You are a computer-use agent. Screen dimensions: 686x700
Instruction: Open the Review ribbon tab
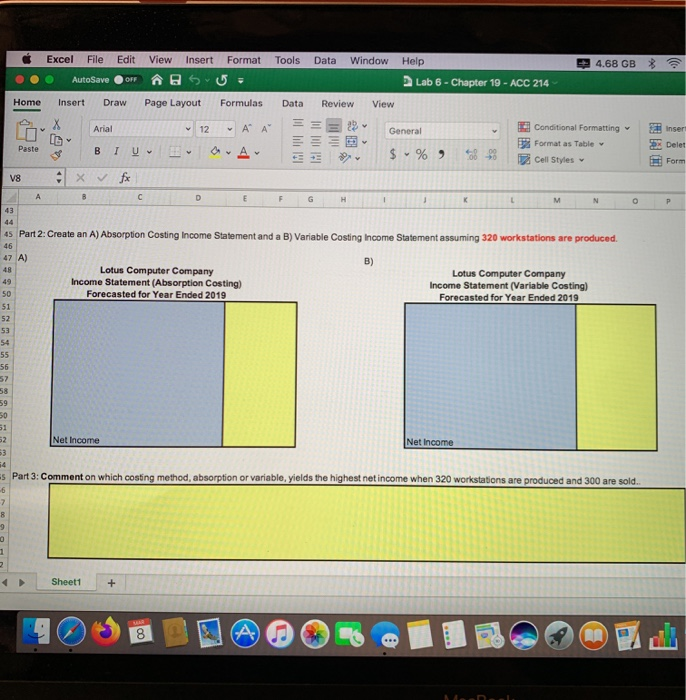(x=337, y=104)
